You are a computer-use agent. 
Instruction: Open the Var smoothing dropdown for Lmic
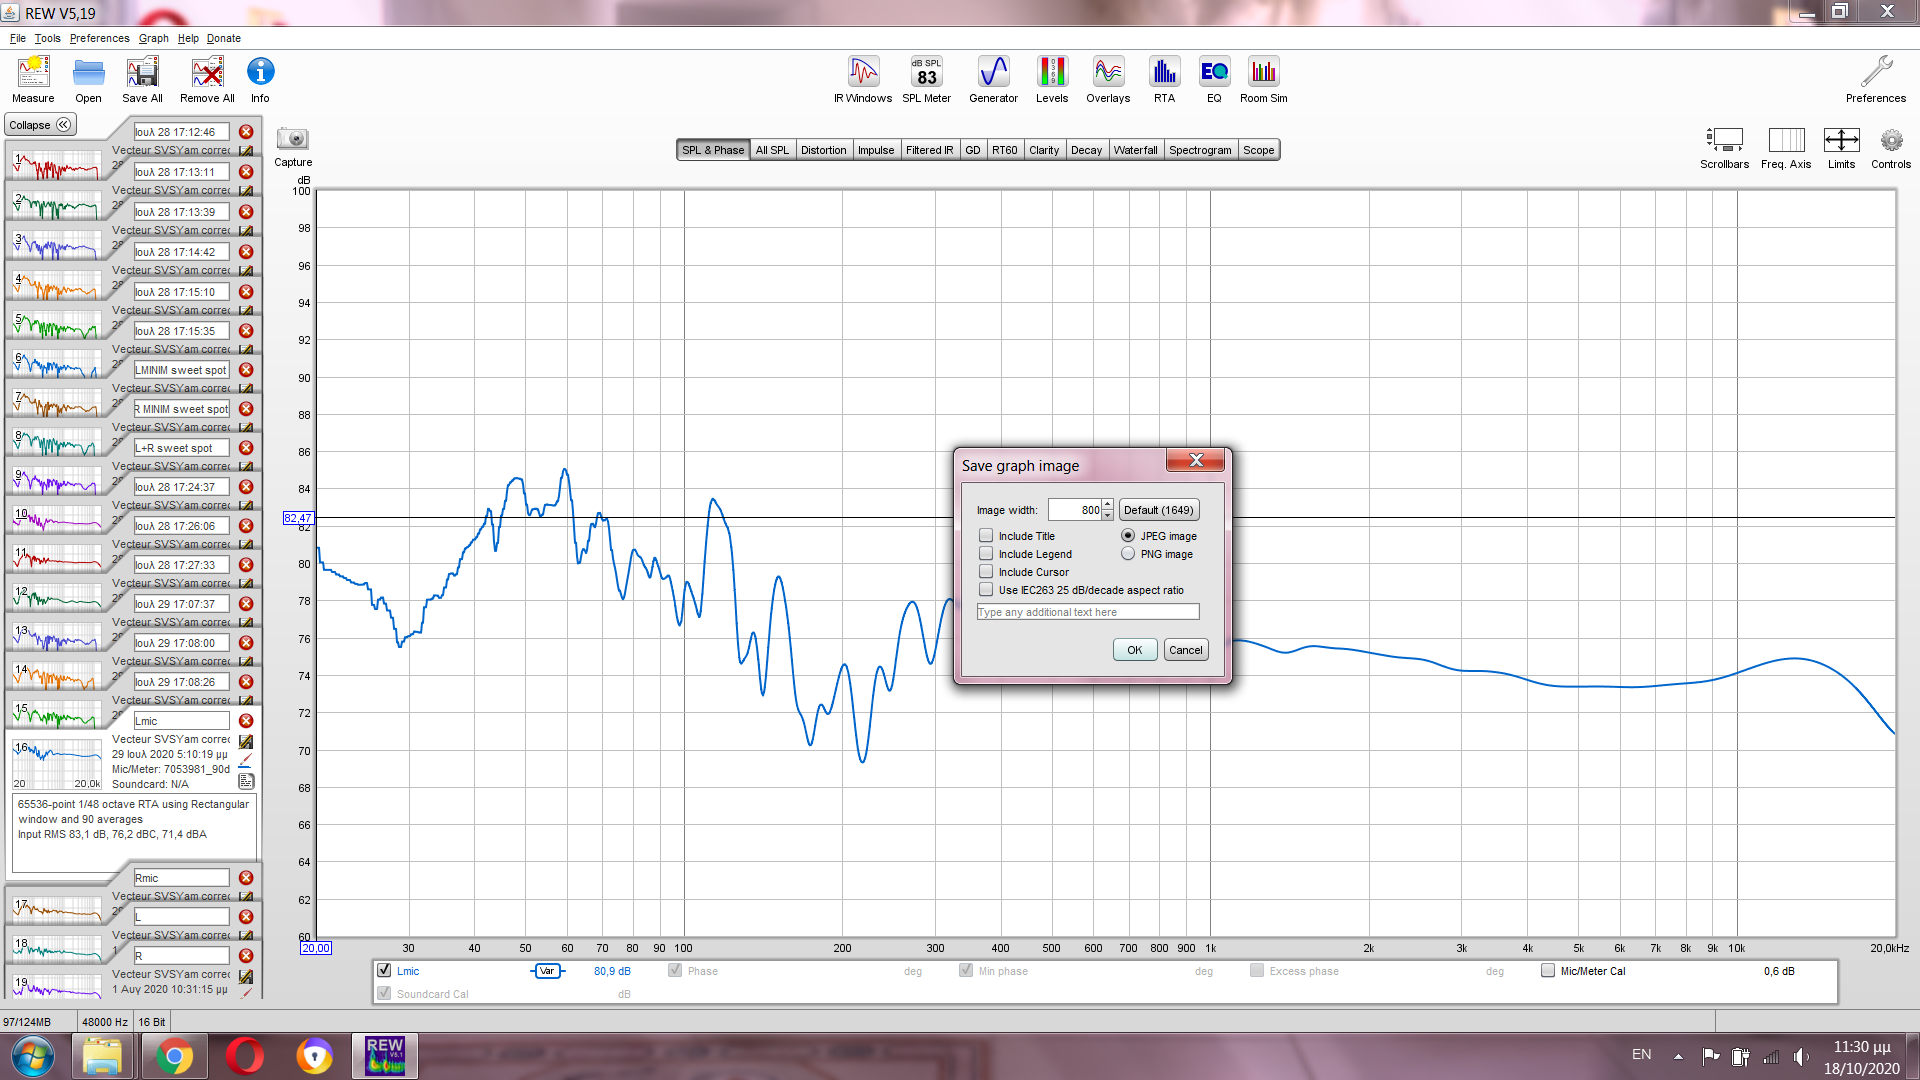click(547, 971)
